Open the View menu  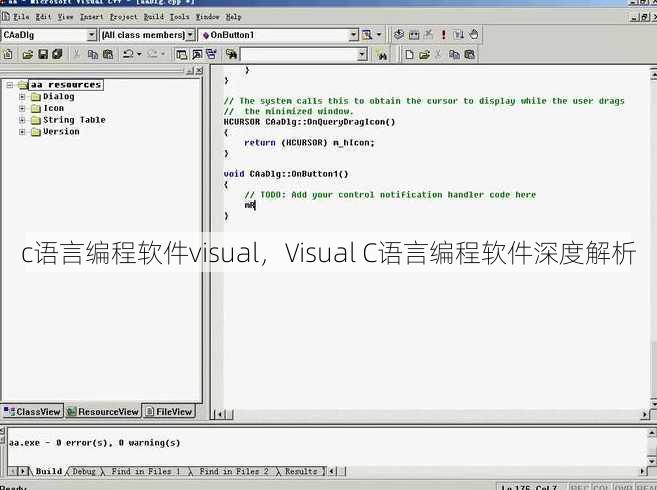pos(65,17)
